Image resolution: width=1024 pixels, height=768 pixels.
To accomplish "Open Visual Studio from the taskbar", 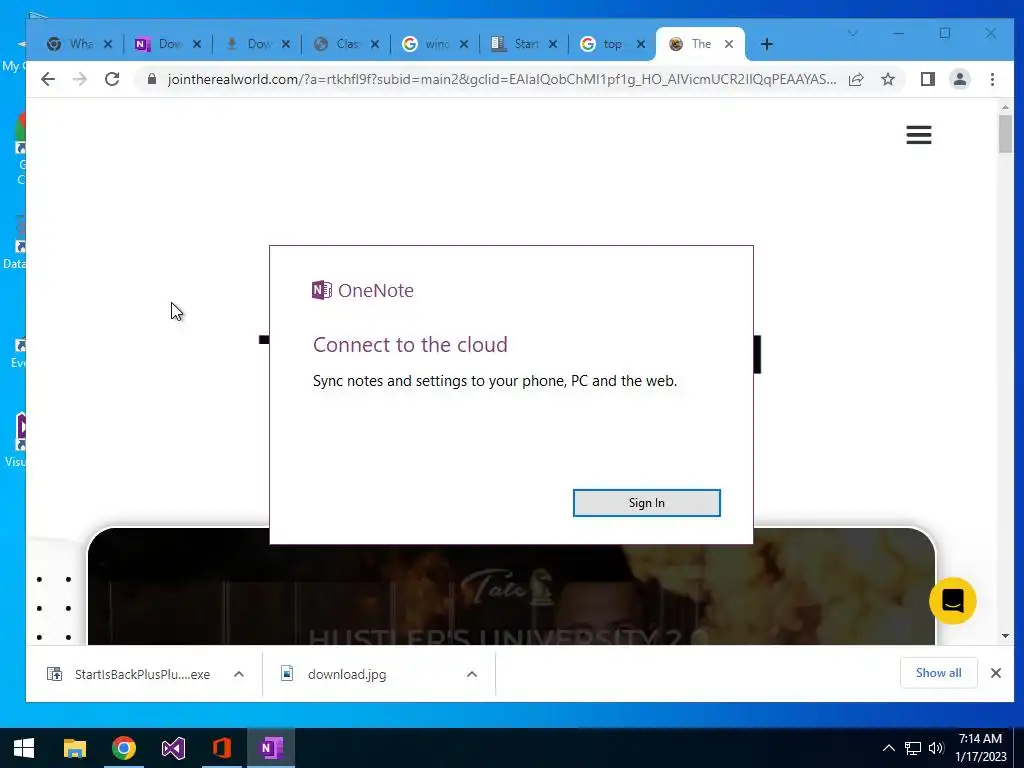I will (x=173, y=748).
